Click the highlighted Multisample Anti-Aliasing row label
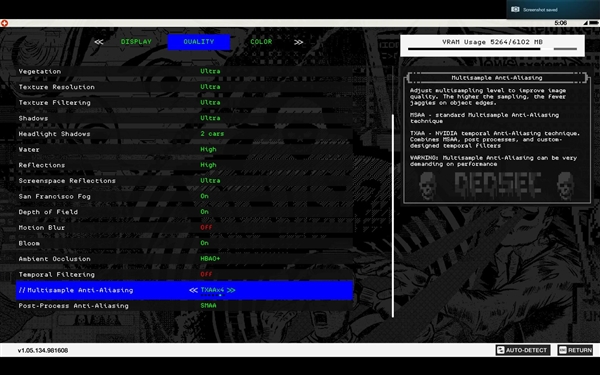 (80, 290)
